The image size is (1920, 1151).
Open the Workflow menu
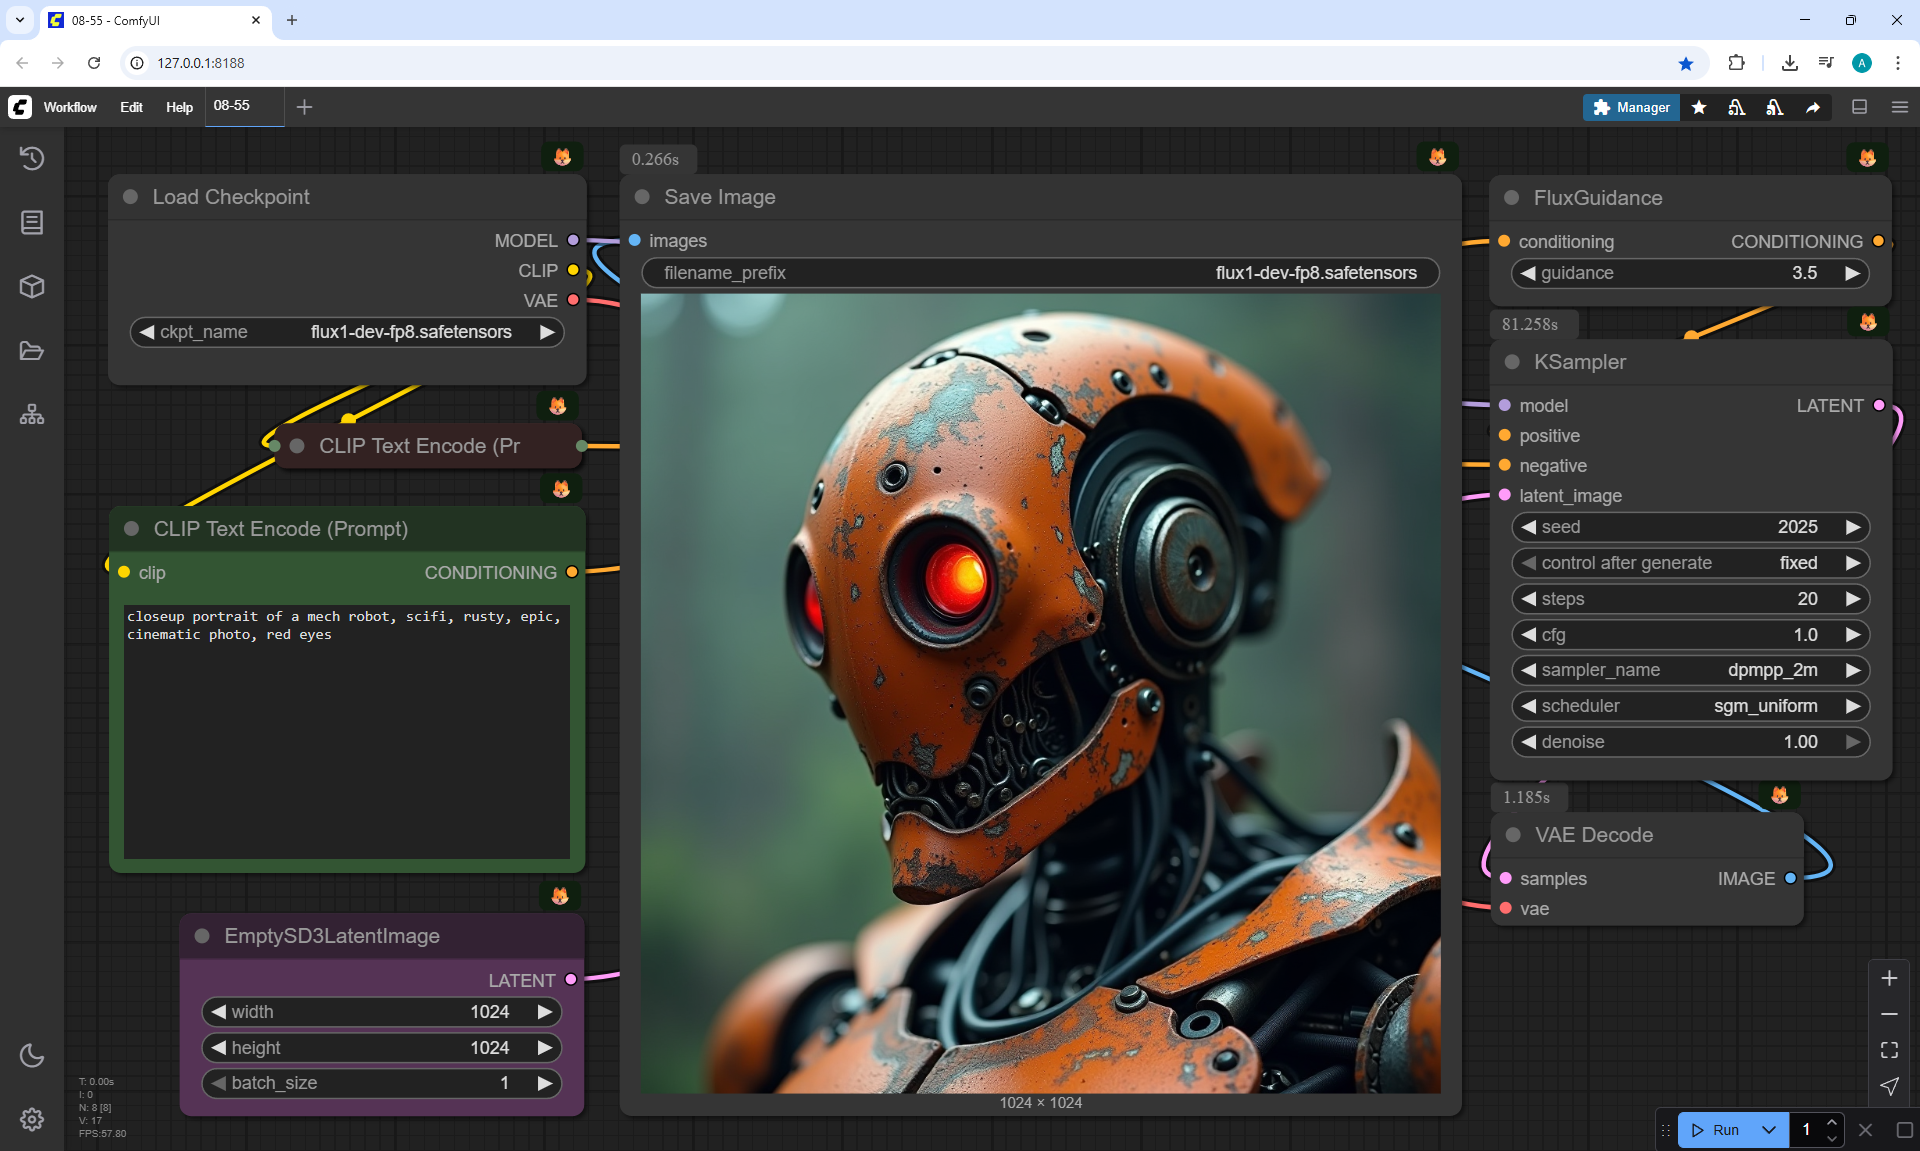70,107
